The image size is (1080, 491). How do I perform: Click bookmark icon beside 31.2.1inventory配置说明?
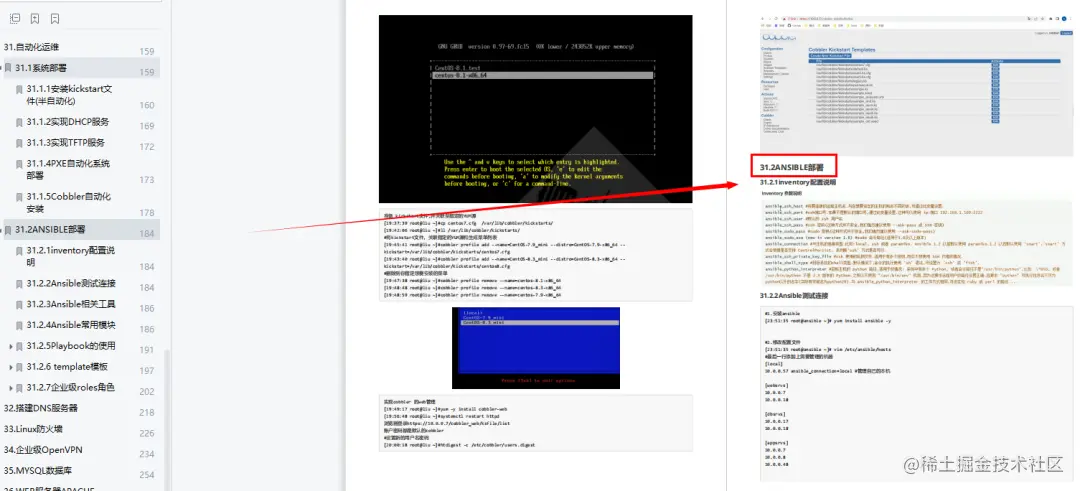[x=19, y=251]
